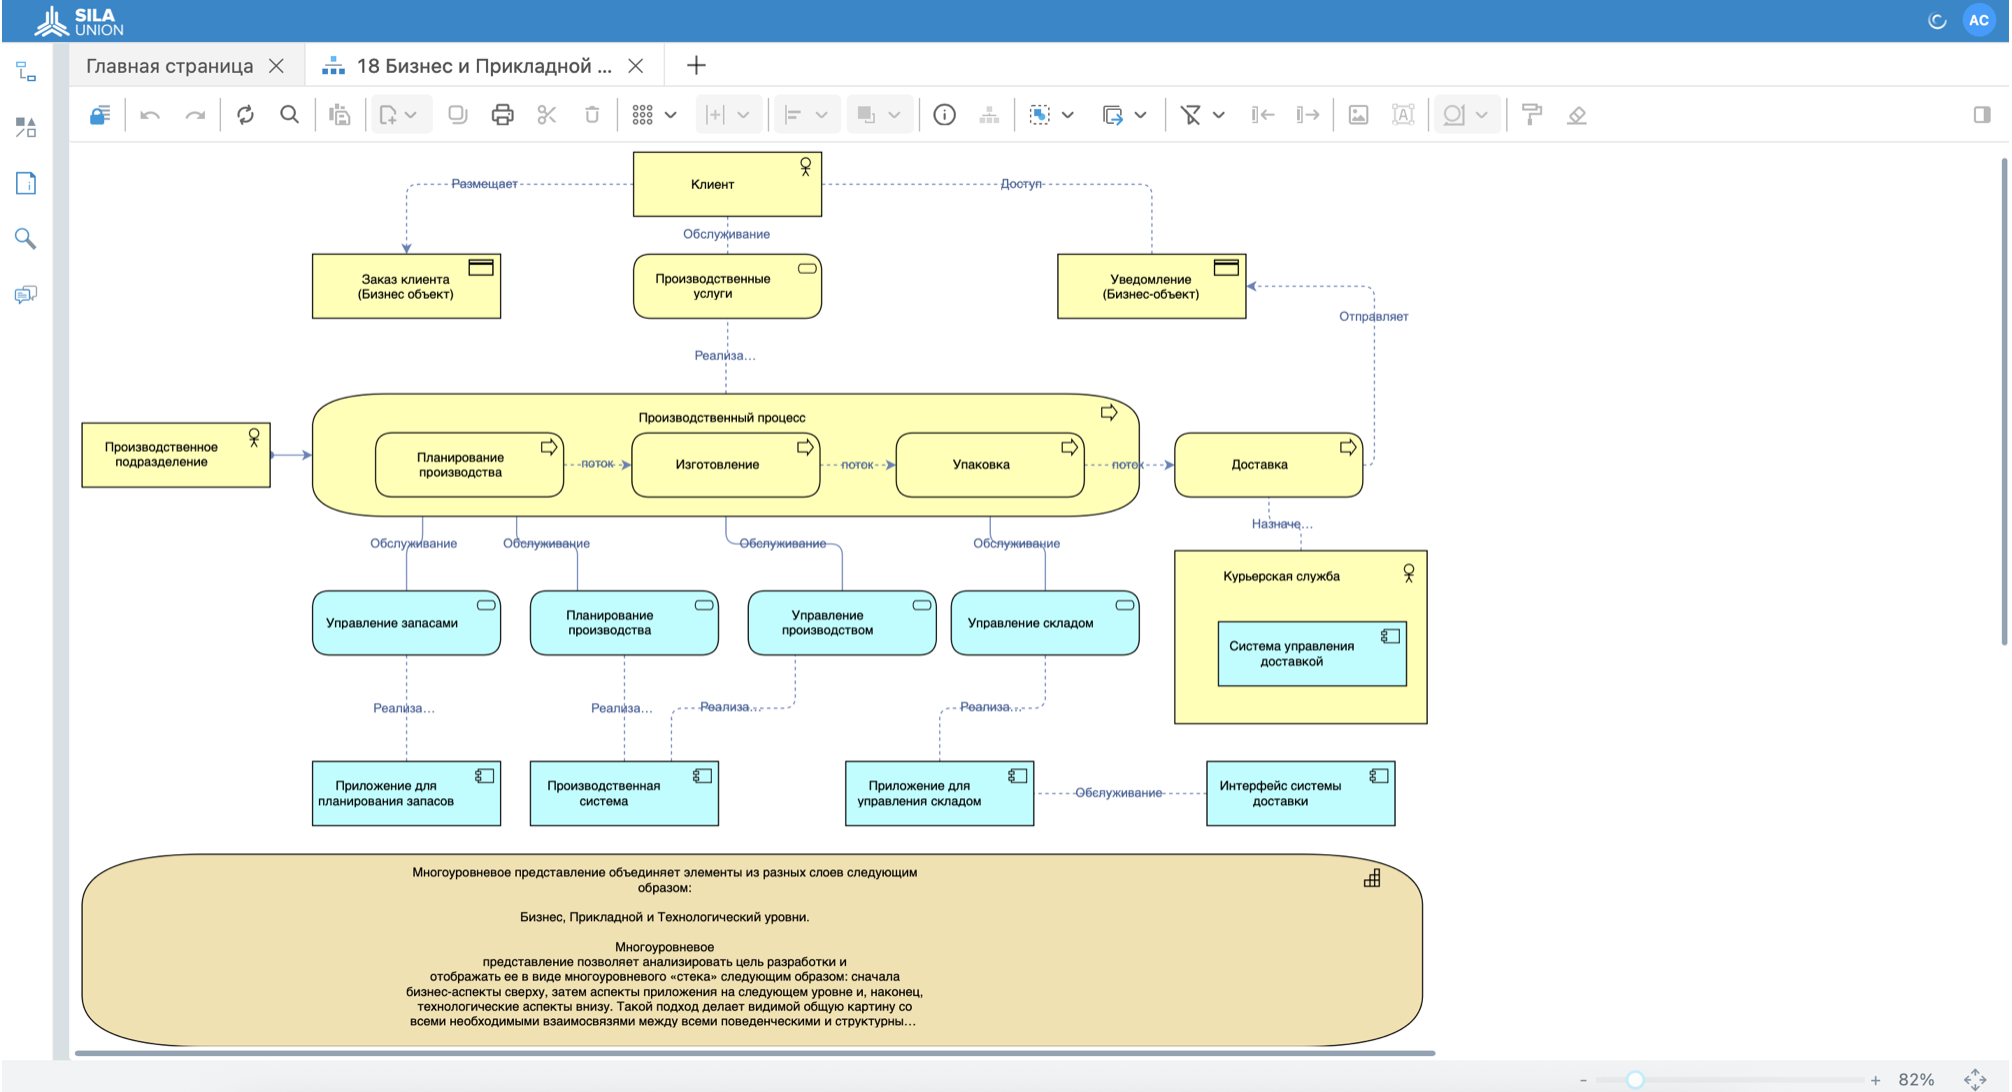Click the zoom slider handle

point(1635,1079)
